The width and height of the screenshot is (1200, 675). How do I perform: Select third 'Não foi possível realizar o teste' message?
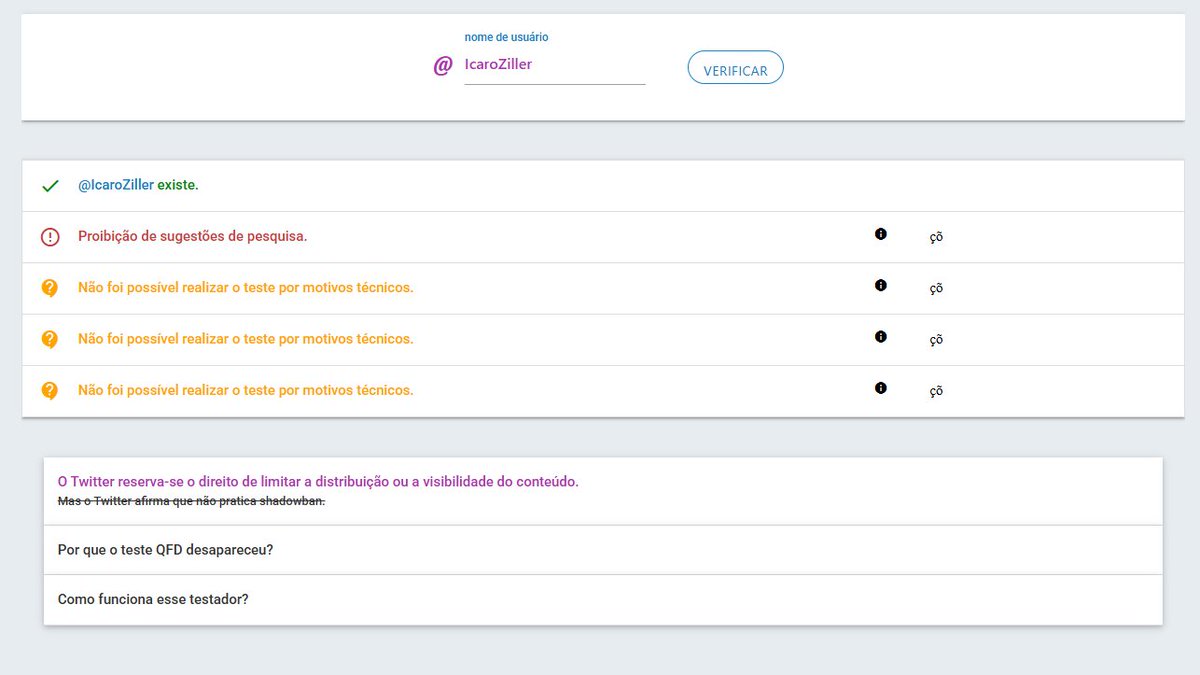click(x=246, y=390)
